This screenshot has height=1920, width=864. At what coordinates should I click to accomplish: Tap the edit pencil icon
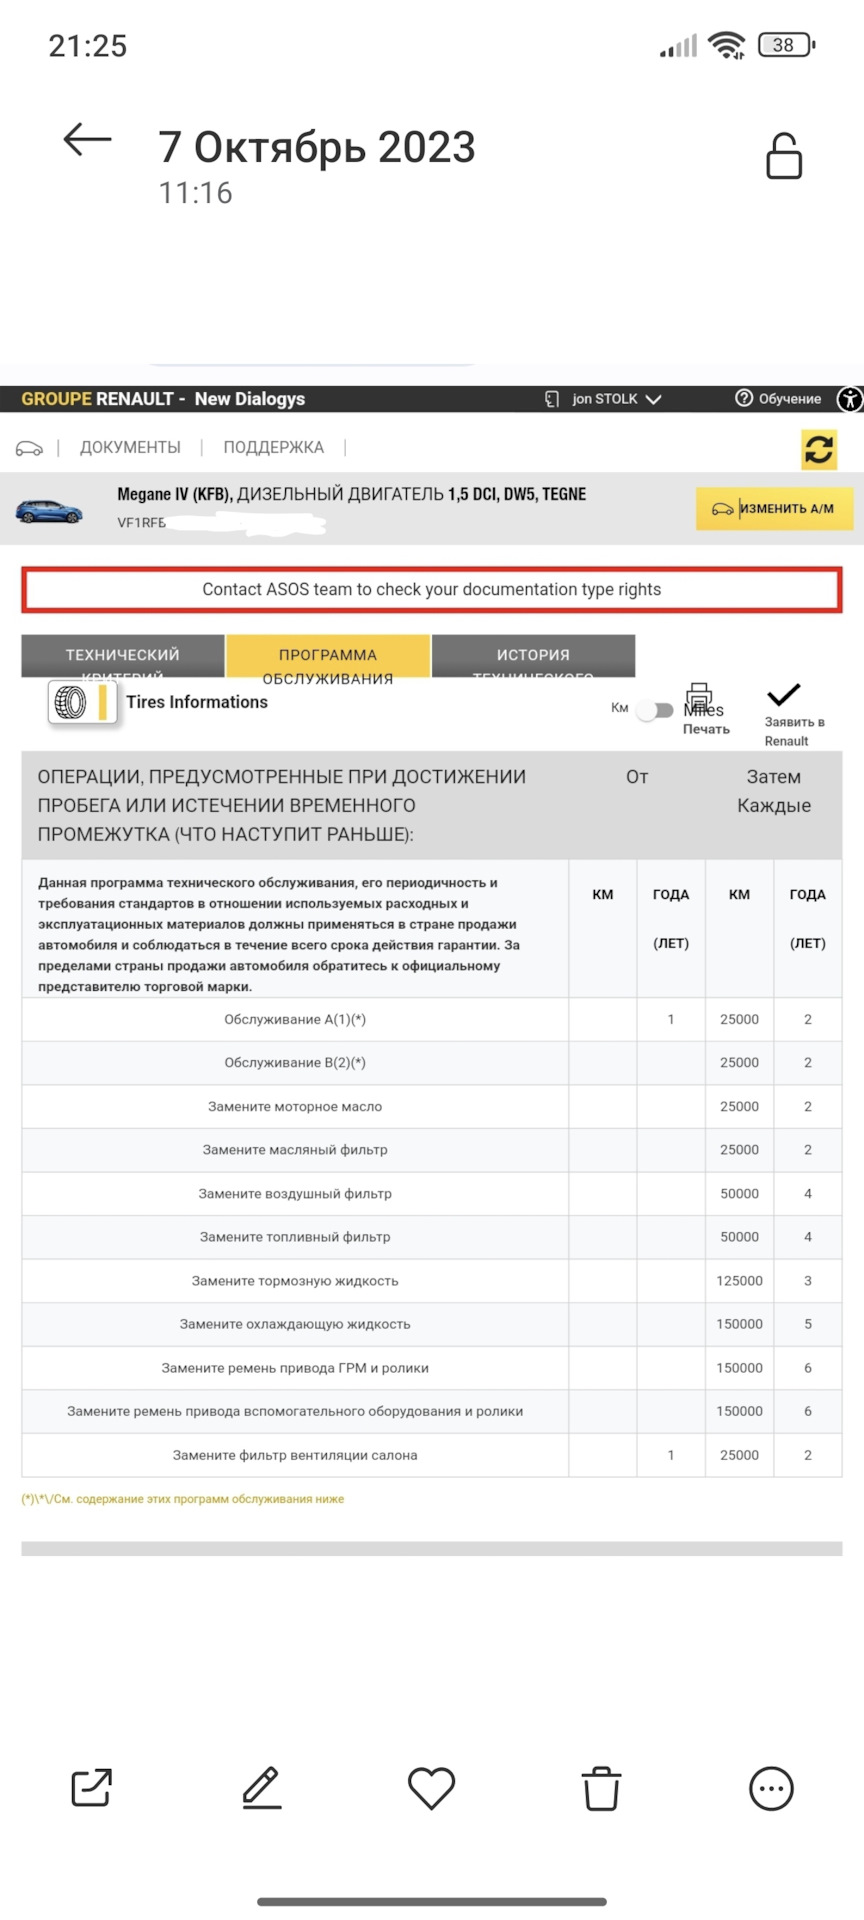(262, 1787)
